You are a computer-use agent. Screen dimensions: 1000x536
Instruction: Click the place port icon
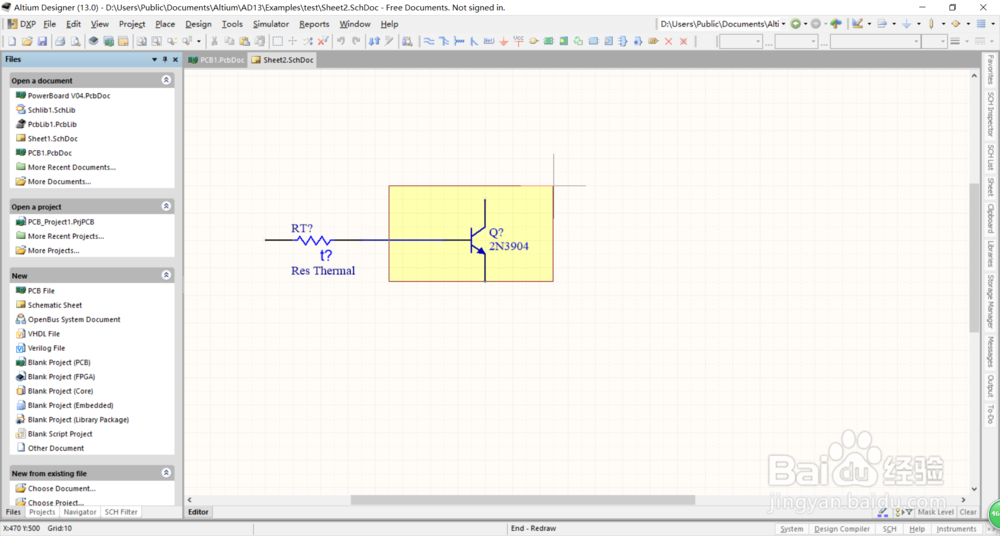click(x=653, y=41)
